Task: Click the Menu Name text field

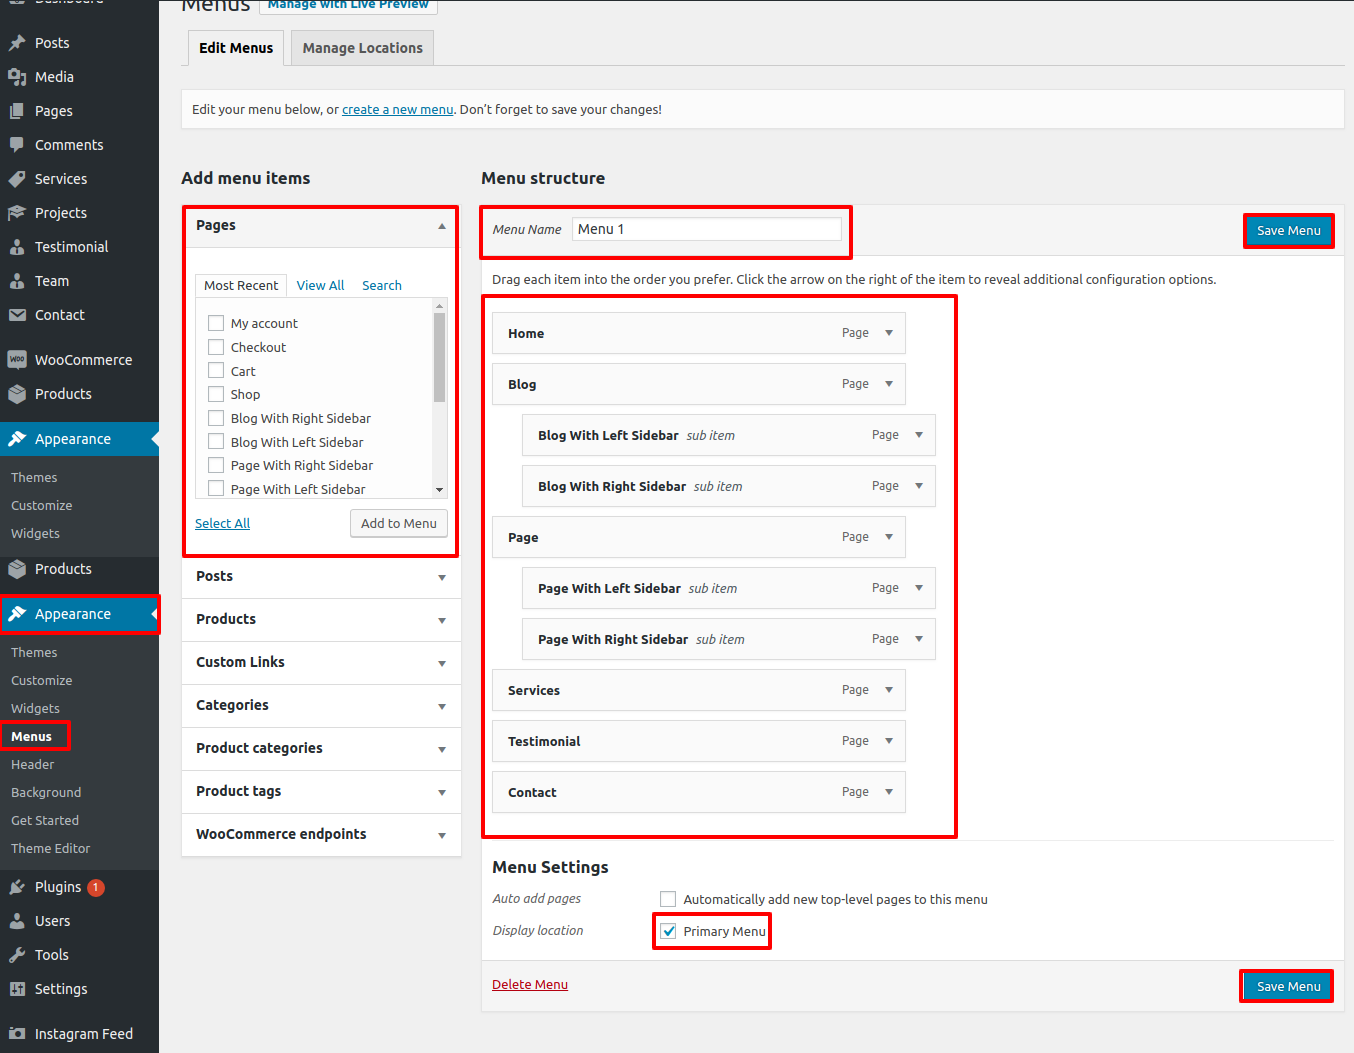Action: click(x=706, y=229)
